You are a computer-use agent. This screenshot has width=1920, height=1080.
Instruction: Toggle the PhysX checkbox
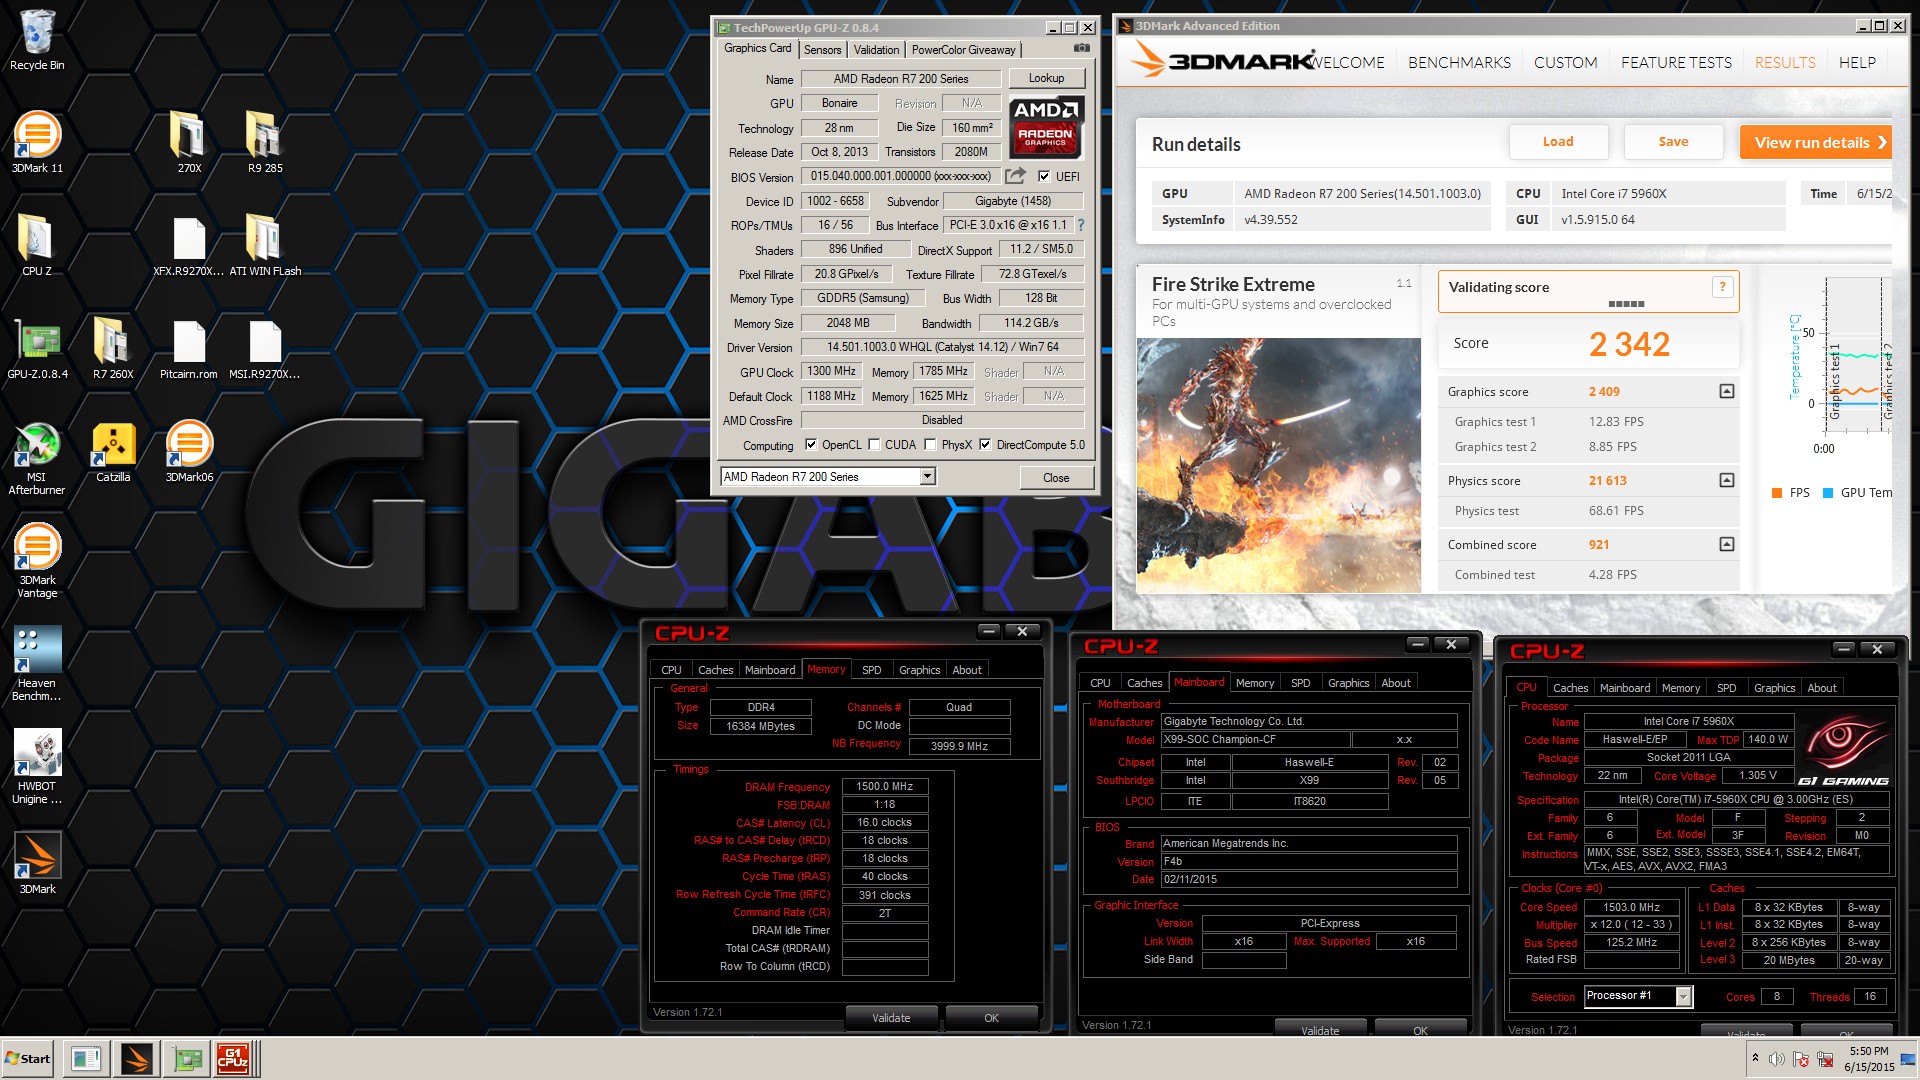[x=931, y=445]
